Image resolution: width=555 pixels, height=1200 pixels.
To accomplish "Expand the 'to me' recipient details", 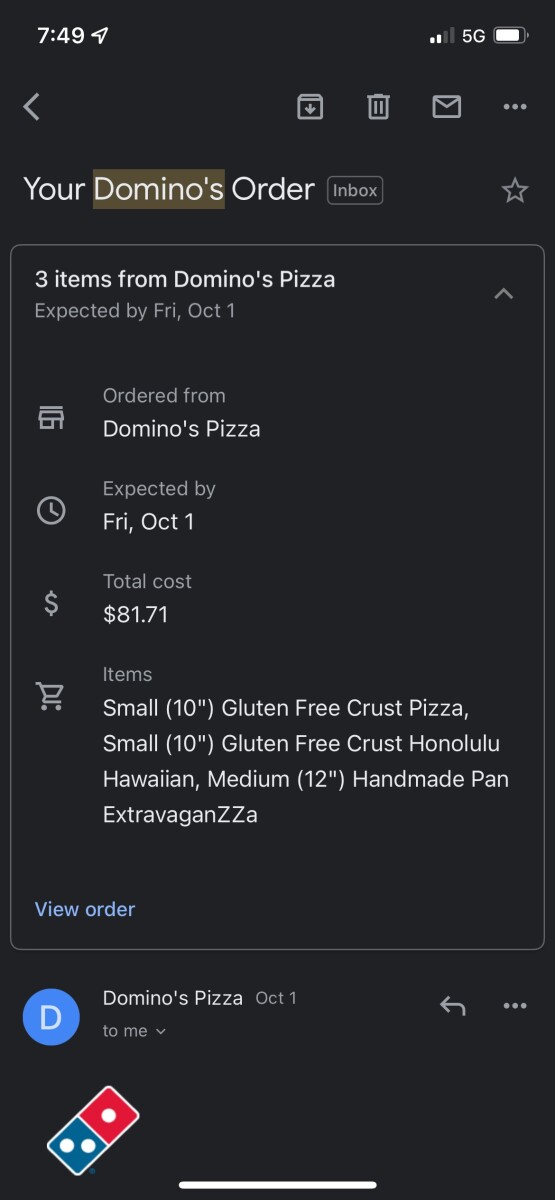I will 134,1031.
